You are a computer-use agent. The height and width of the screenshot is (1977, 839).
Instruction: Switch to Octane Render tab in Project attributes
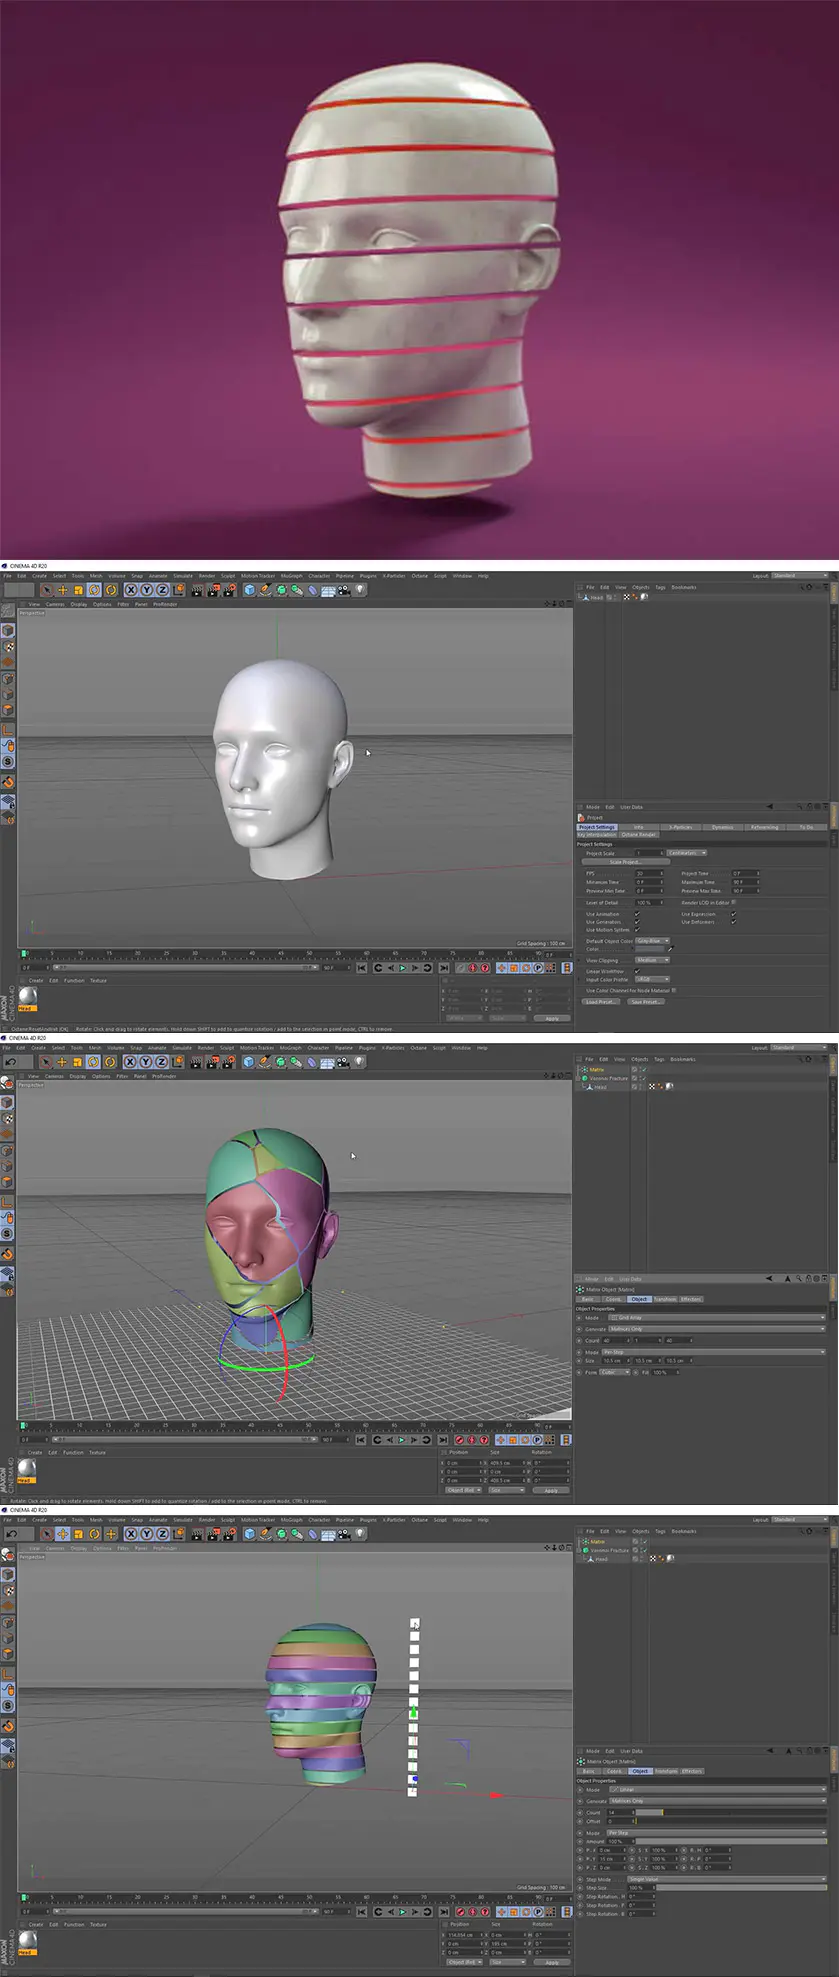click(639, 834)
